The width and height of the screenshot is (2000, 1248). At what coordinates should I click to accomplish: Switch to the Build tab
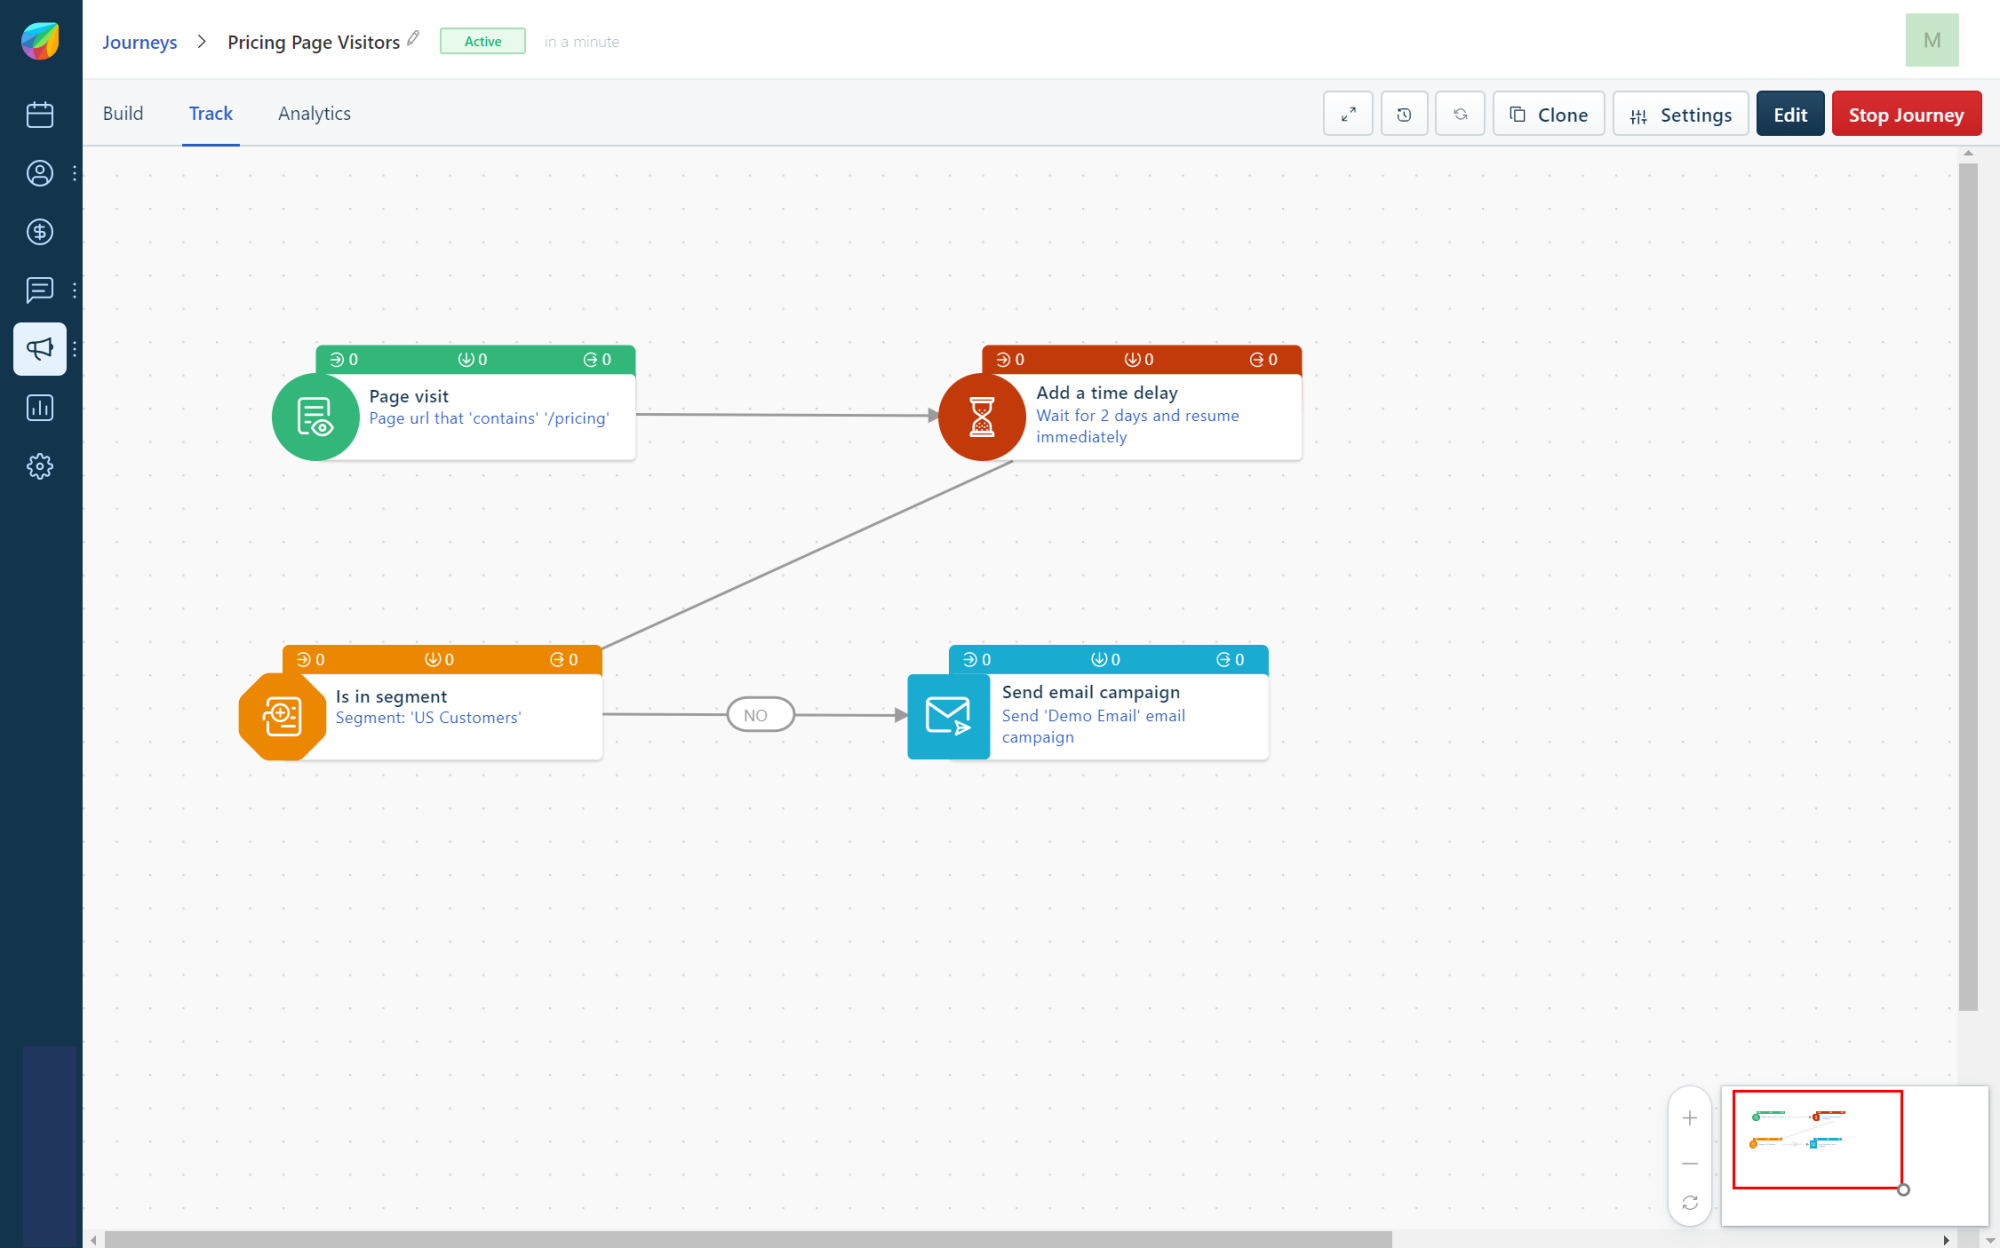pyautogui.click(x=123, y=113)
